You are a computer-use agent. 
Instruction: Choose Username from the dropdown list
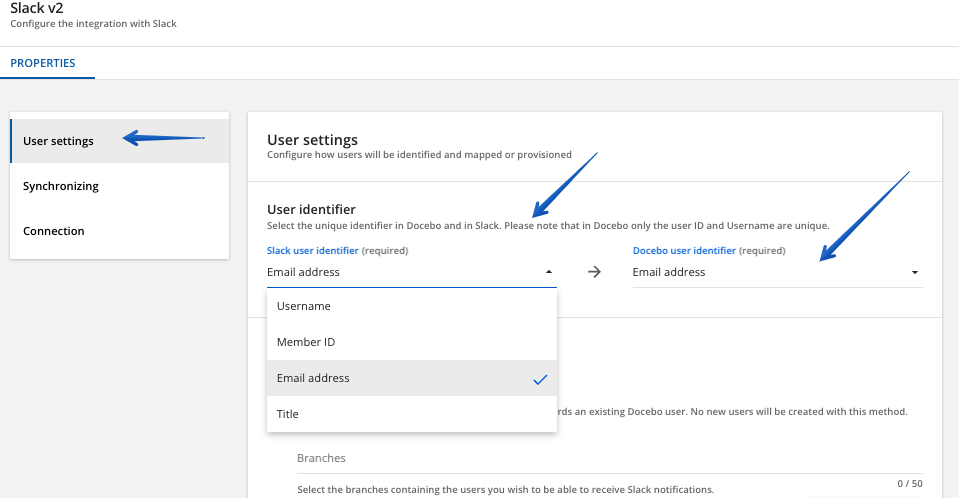(x=412, y=306)
